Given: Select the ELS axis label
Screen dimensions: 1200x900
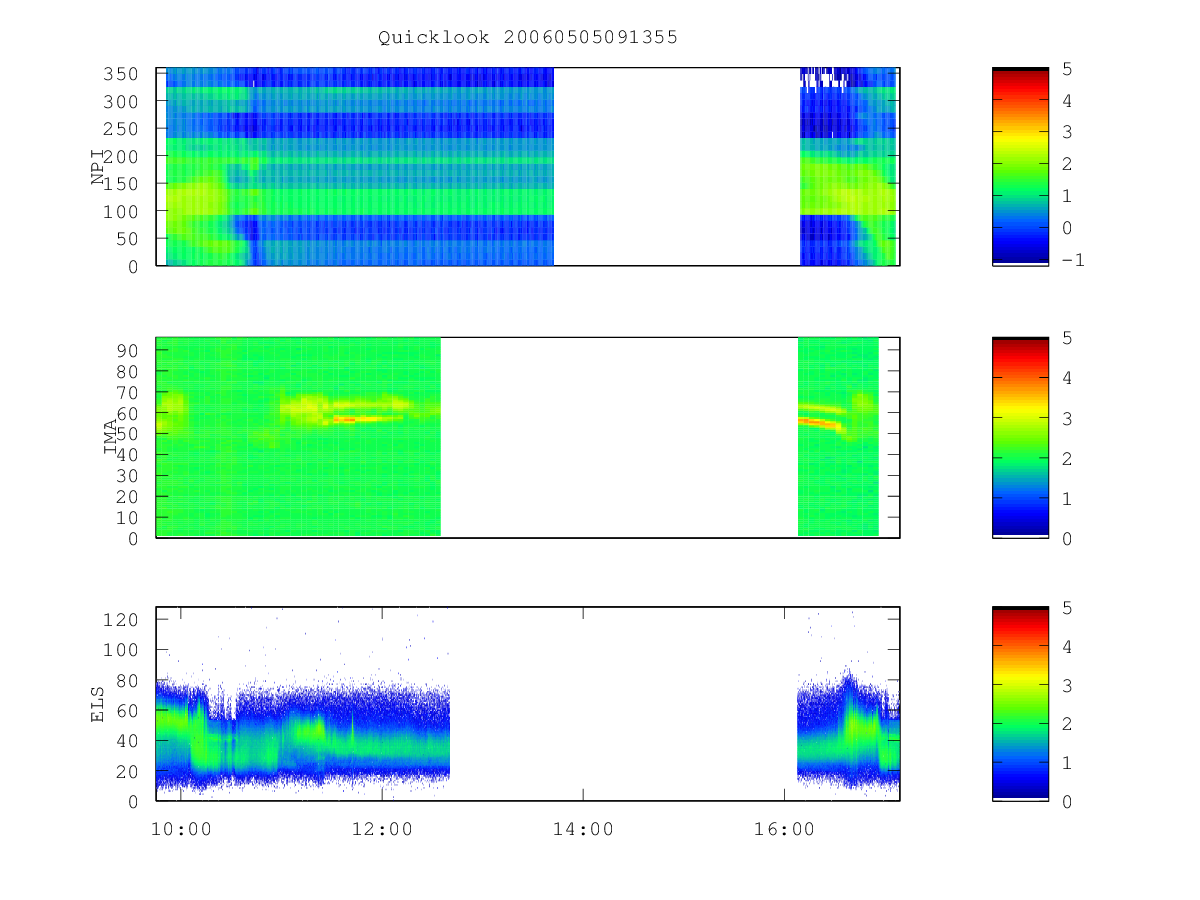Looking at the screenshot, I should [x=99, y=704].
